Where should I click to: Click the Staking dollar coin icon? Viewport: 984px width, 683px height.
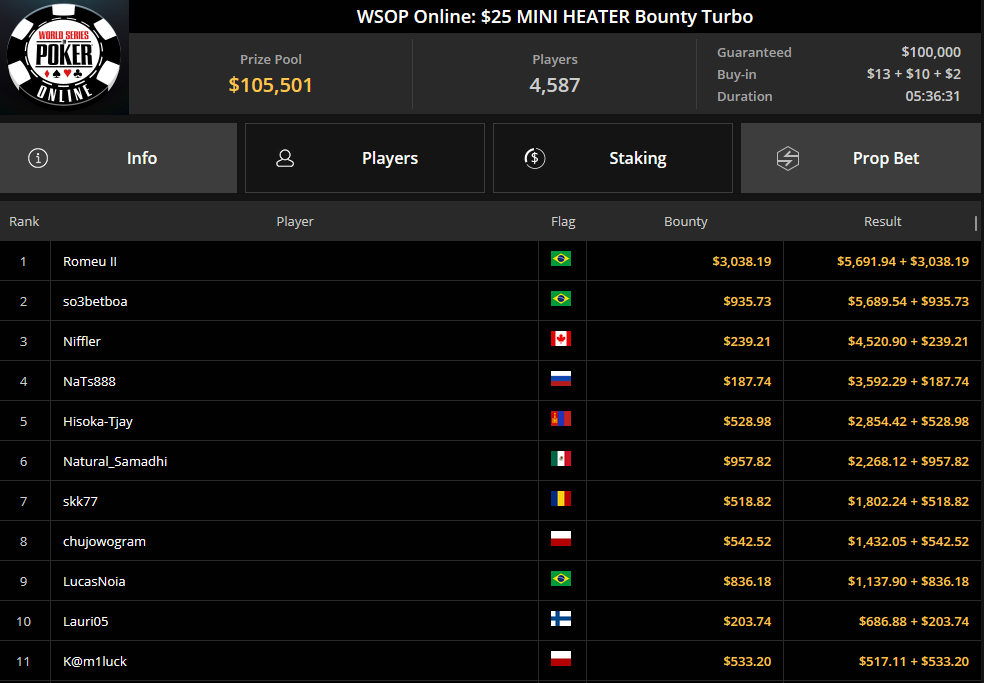[x=535, y=158]
